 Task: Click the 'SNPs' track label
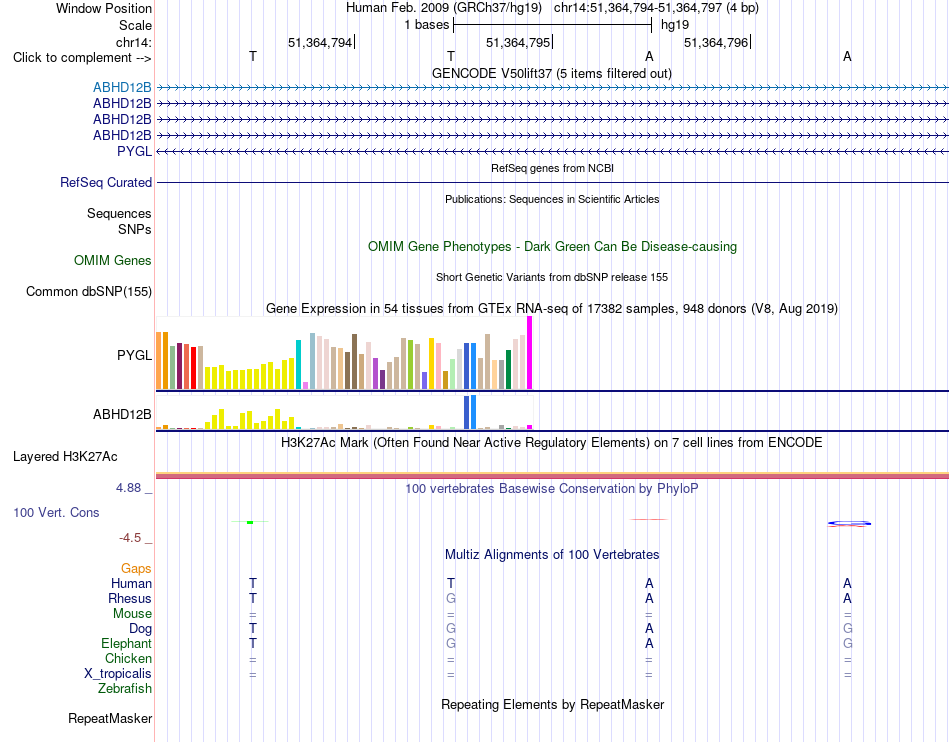[x=135, y=229]
